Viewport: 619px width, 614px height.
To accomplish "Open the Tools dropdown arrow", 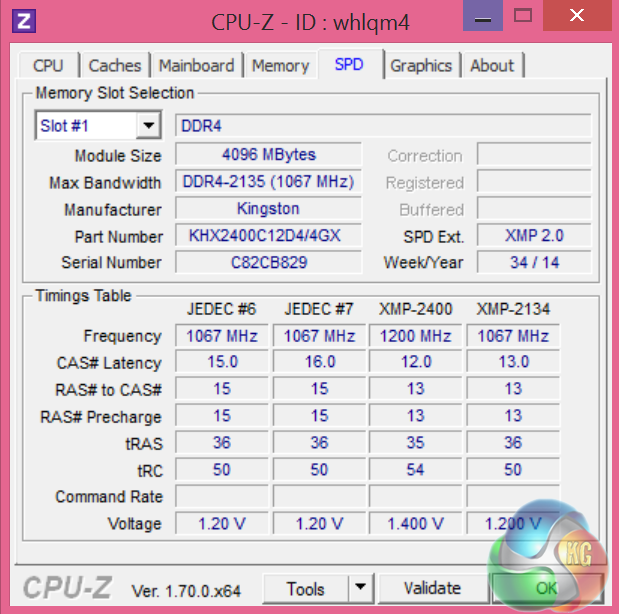I will click(360, 588).
